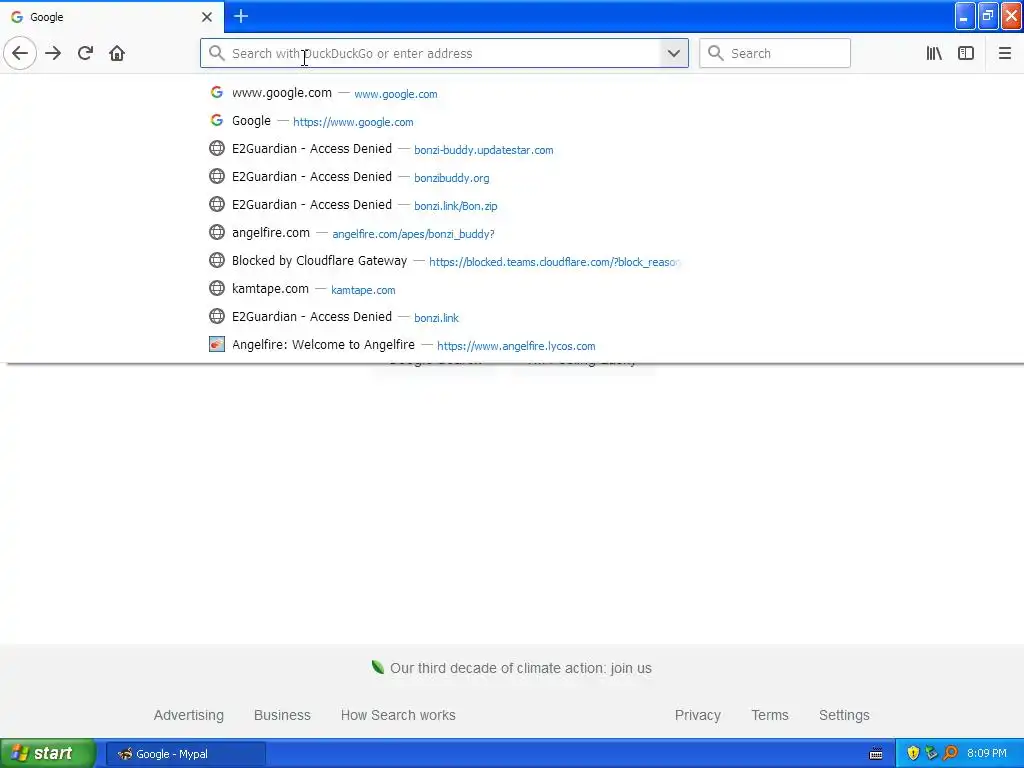Click the orange magnifier tray icon
Screen dimensions: 1024x768
[950, 754]
